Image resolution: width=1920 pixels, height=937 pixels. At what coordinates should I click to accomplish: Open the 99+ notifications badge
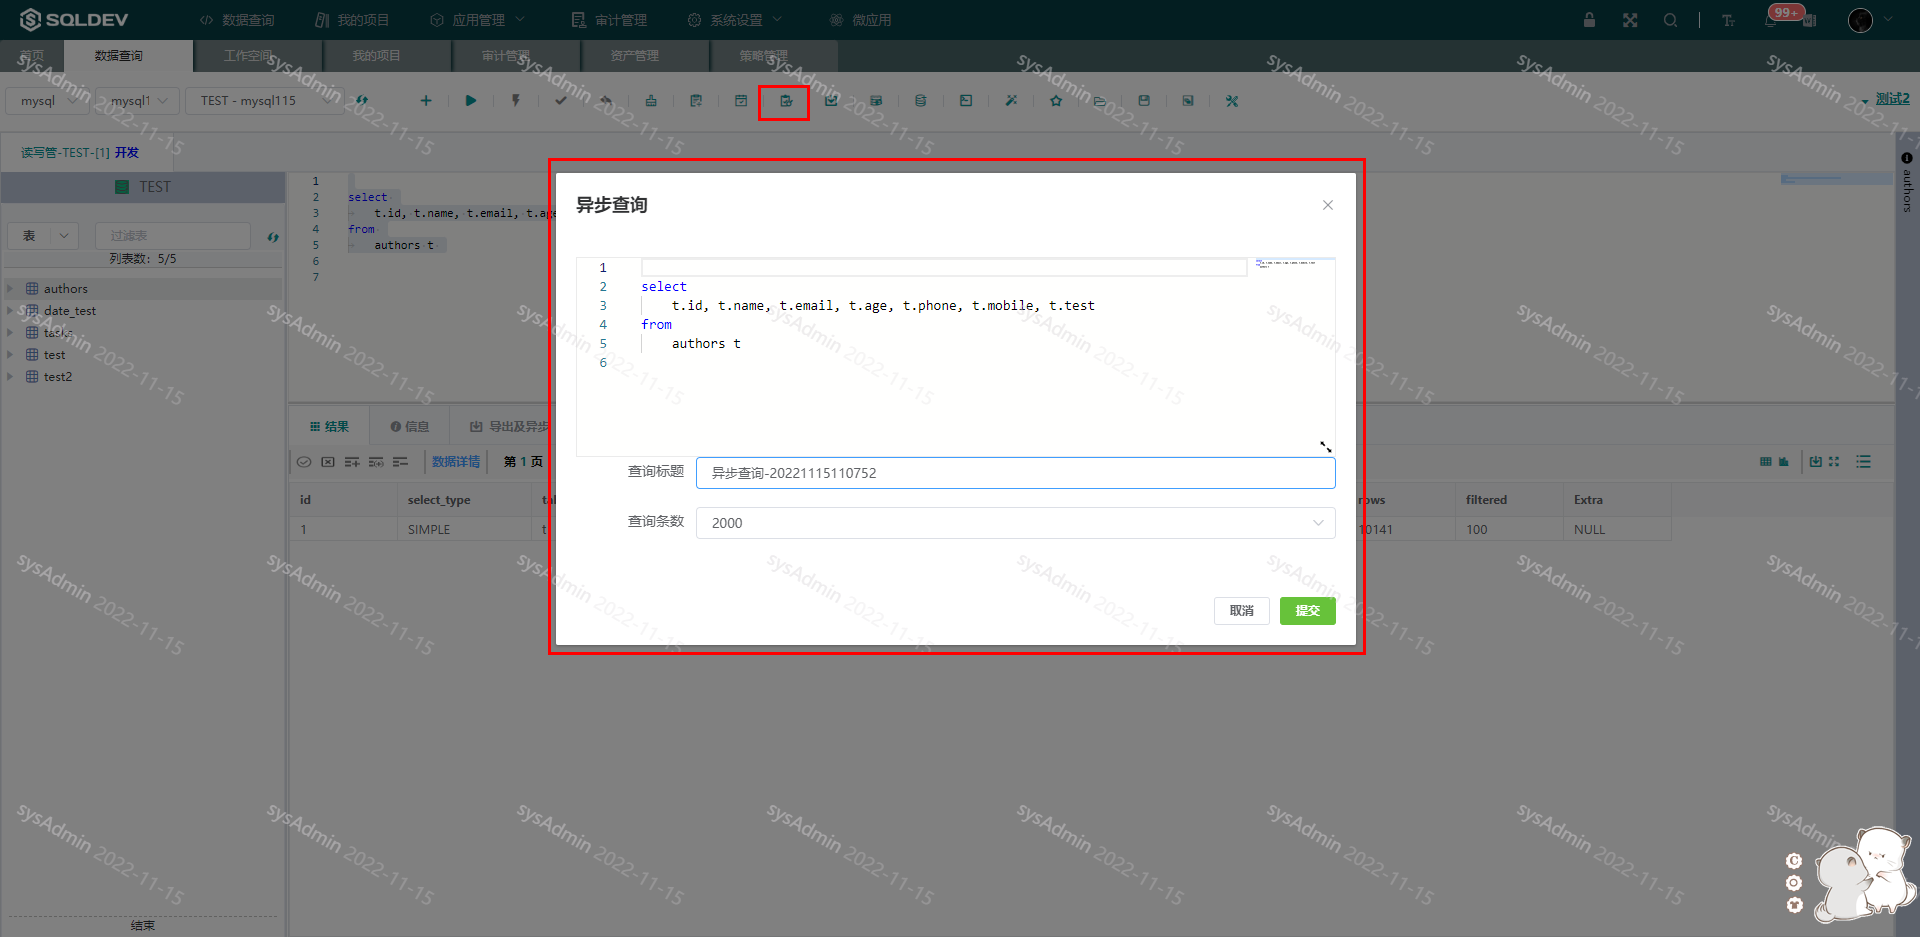[x=1786, y=13]
